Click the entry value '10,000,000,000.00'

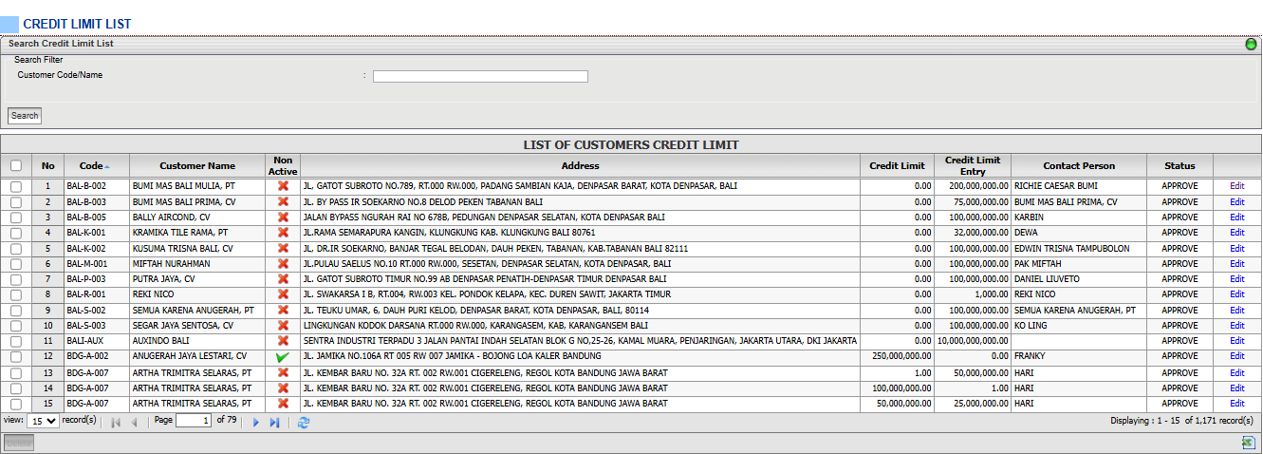(x=973, y=341)
